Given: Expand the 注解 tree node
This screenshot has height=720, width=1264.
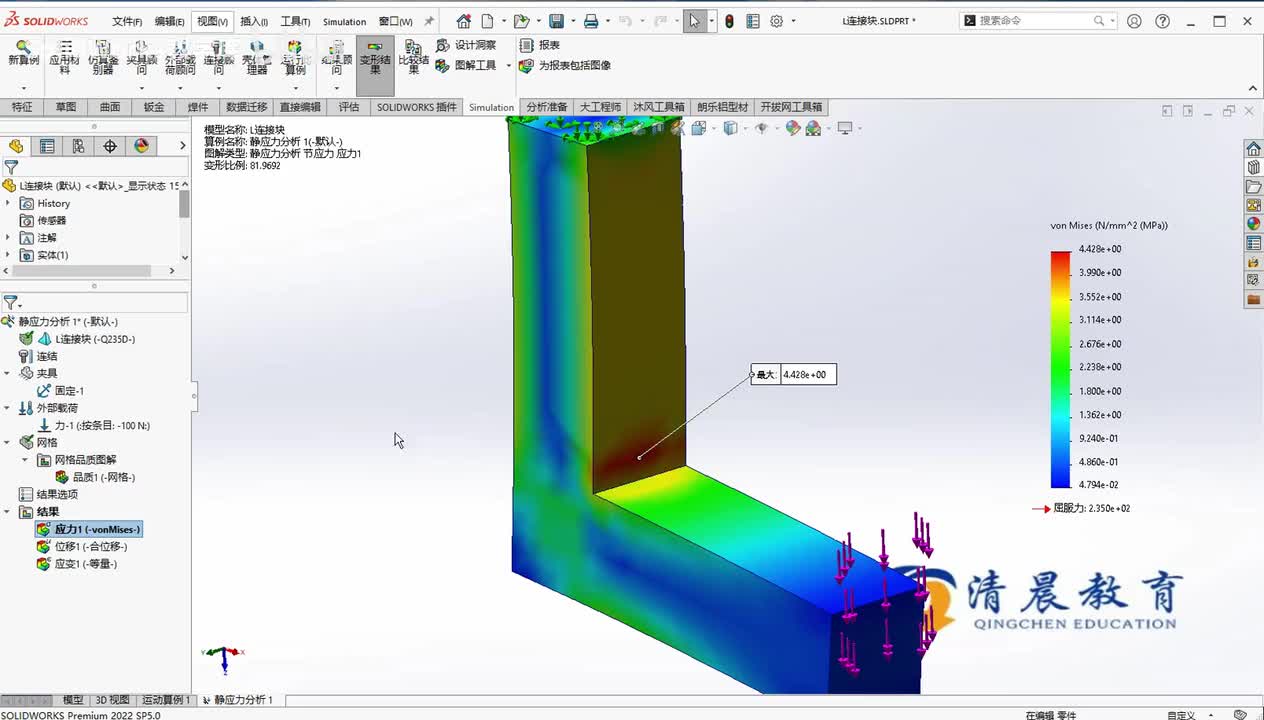Looking at the screenshot, I should pyautogui.click(x=9, y=238).
